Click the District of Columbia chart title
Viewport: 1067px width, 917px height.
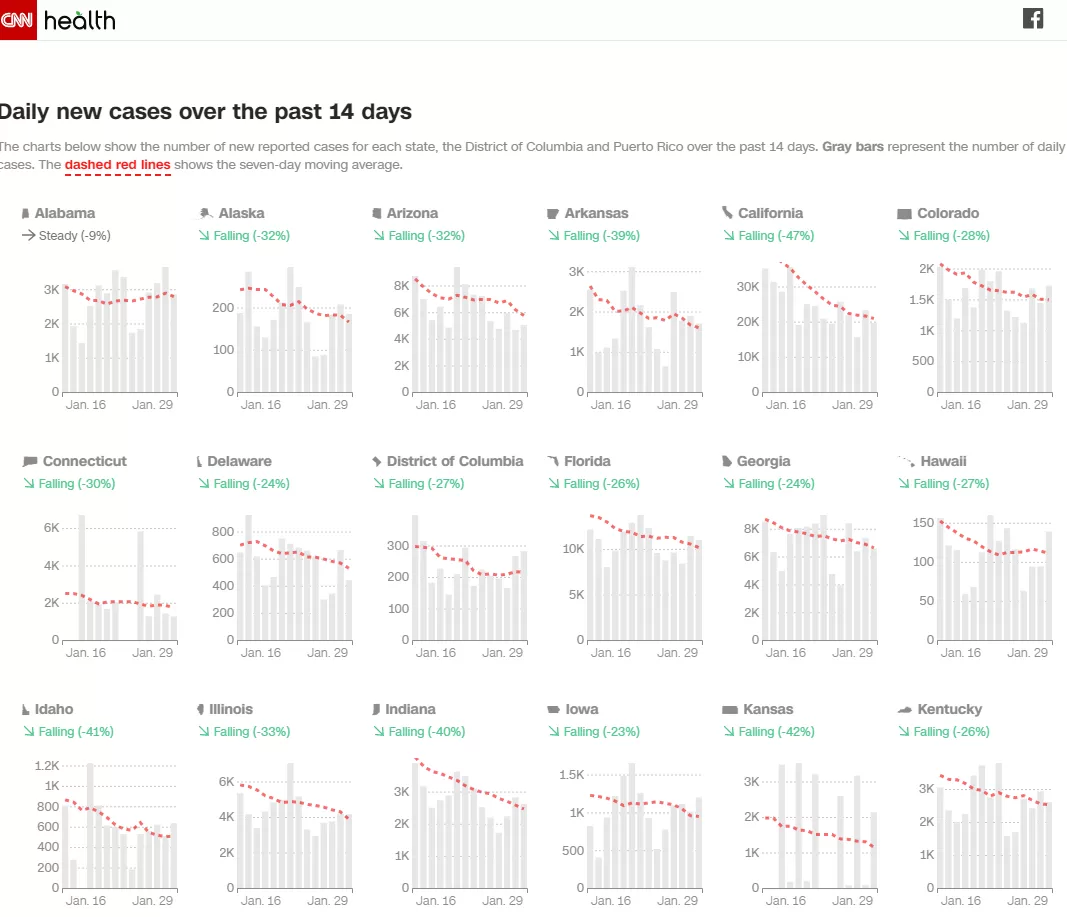(x=455, y=461)
